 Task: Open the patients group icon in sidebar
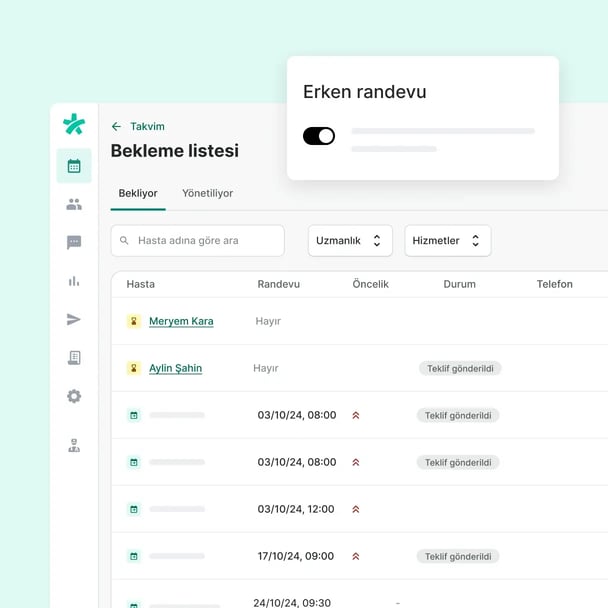(74, 204)
